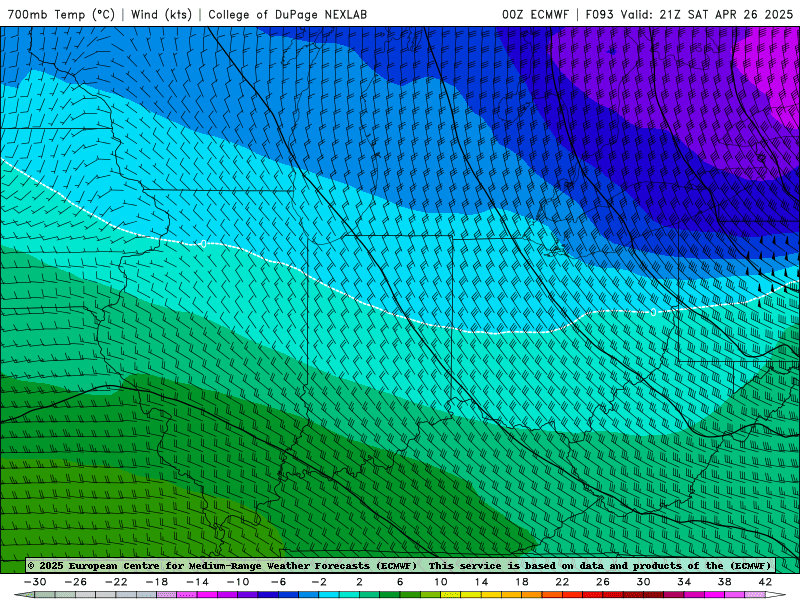Image resolution: width=800 pixels, height=600 pixels.
Task: Click the -18 legend value
Action: tap(157, 582)
